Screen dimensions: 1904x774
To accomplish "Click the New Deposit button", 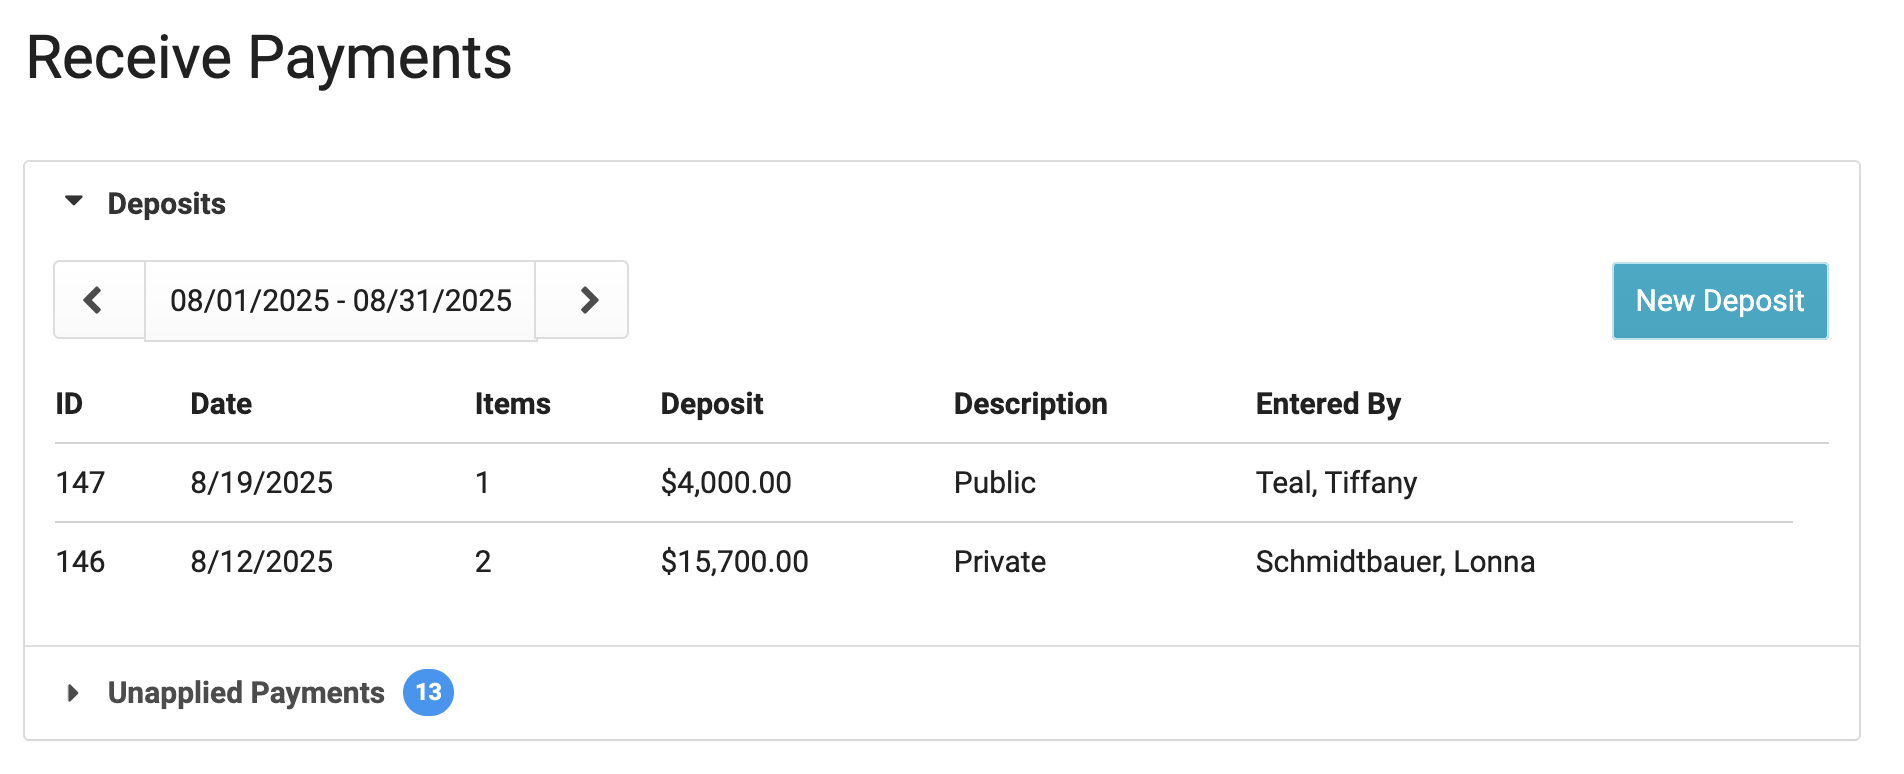I will pyautogui.click(x=1719, y=301).
